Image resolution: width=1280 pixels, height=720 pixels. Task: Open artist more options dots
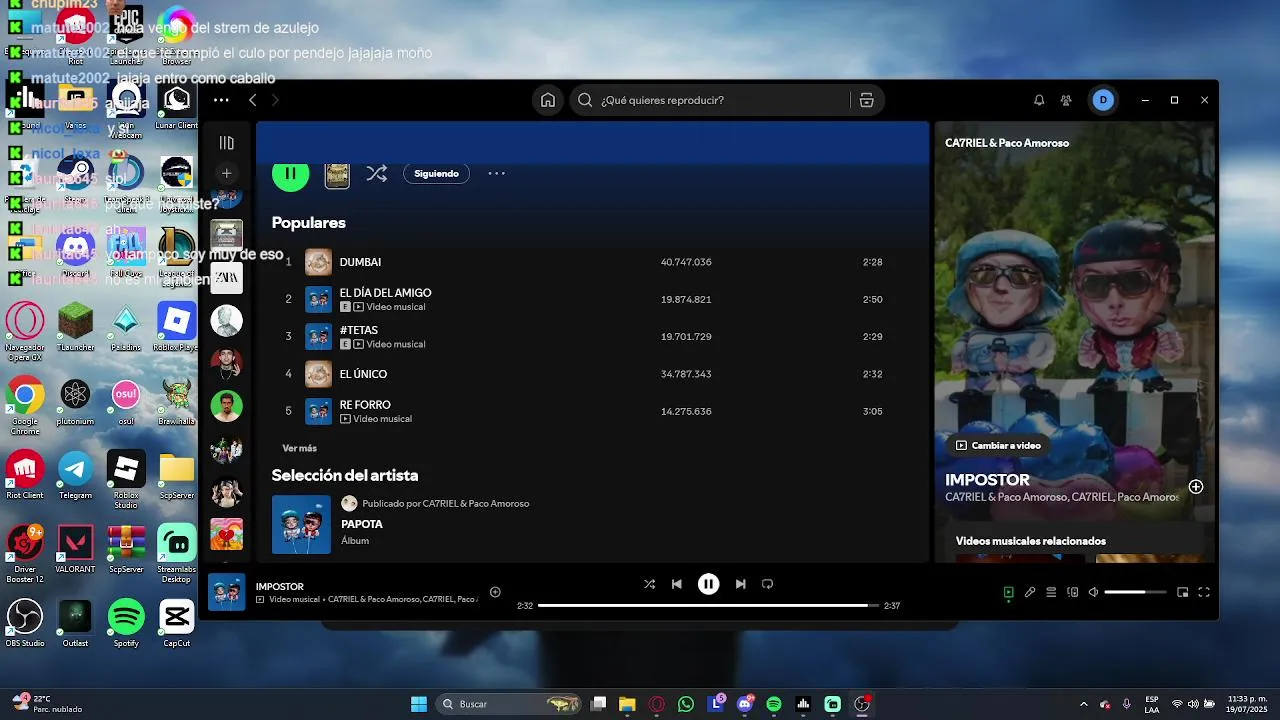point(496,174)
